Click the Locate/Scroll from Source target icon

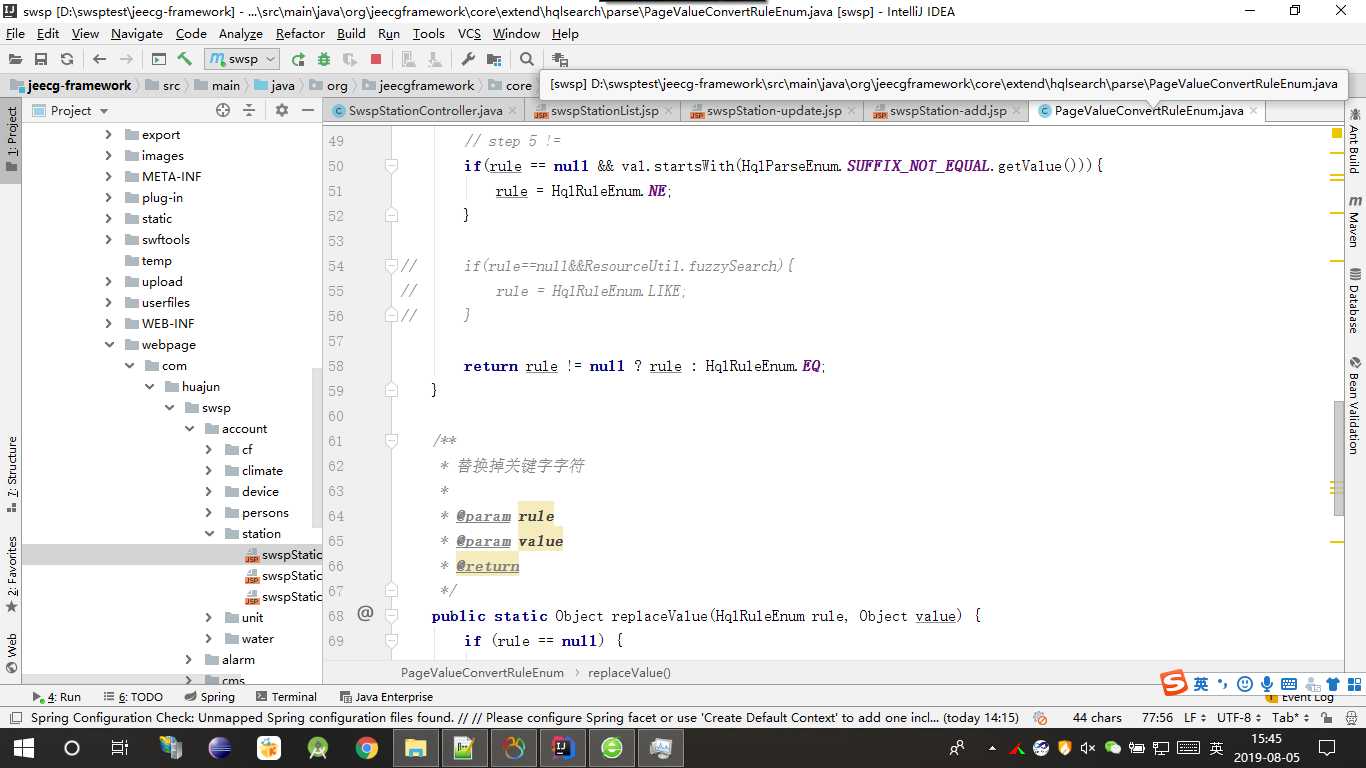point(223,110)
